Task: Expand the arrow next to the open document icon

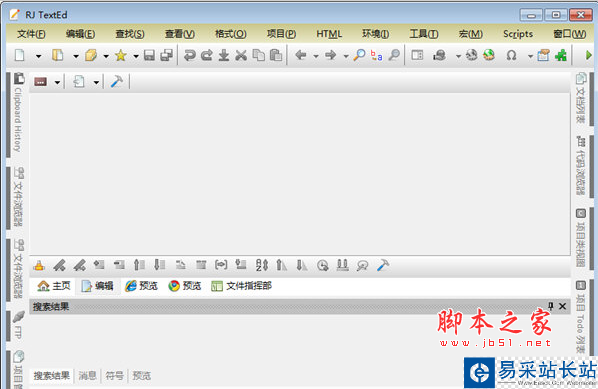Action: (x=76, y=56)
